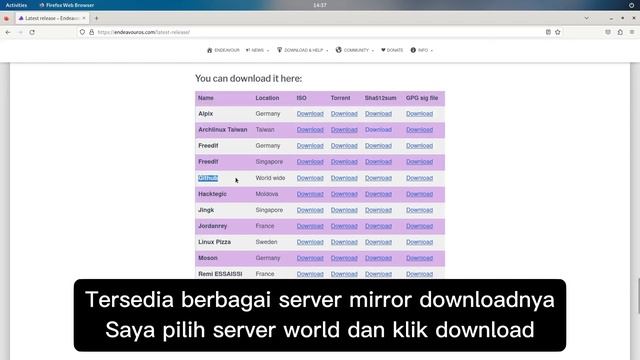Click the World wide location cell
The width and height of the screenshot is (640, 360).
(x=270, y=178)
